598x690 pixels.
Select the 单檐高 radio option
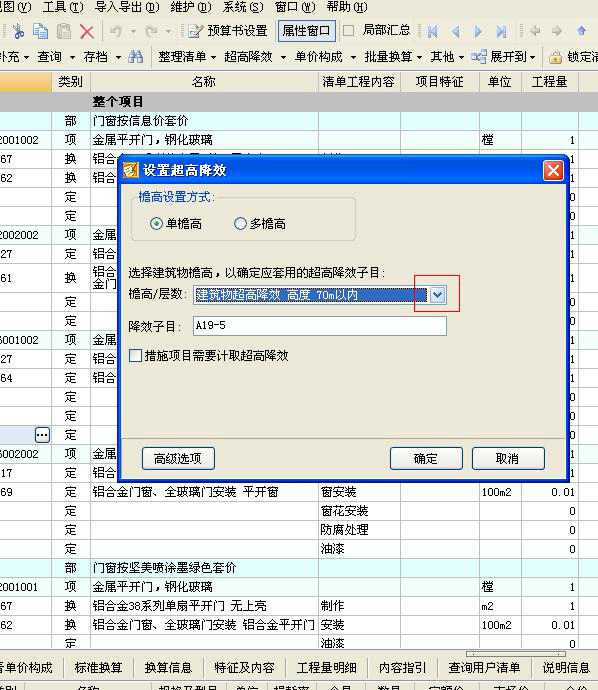[156, 224]
